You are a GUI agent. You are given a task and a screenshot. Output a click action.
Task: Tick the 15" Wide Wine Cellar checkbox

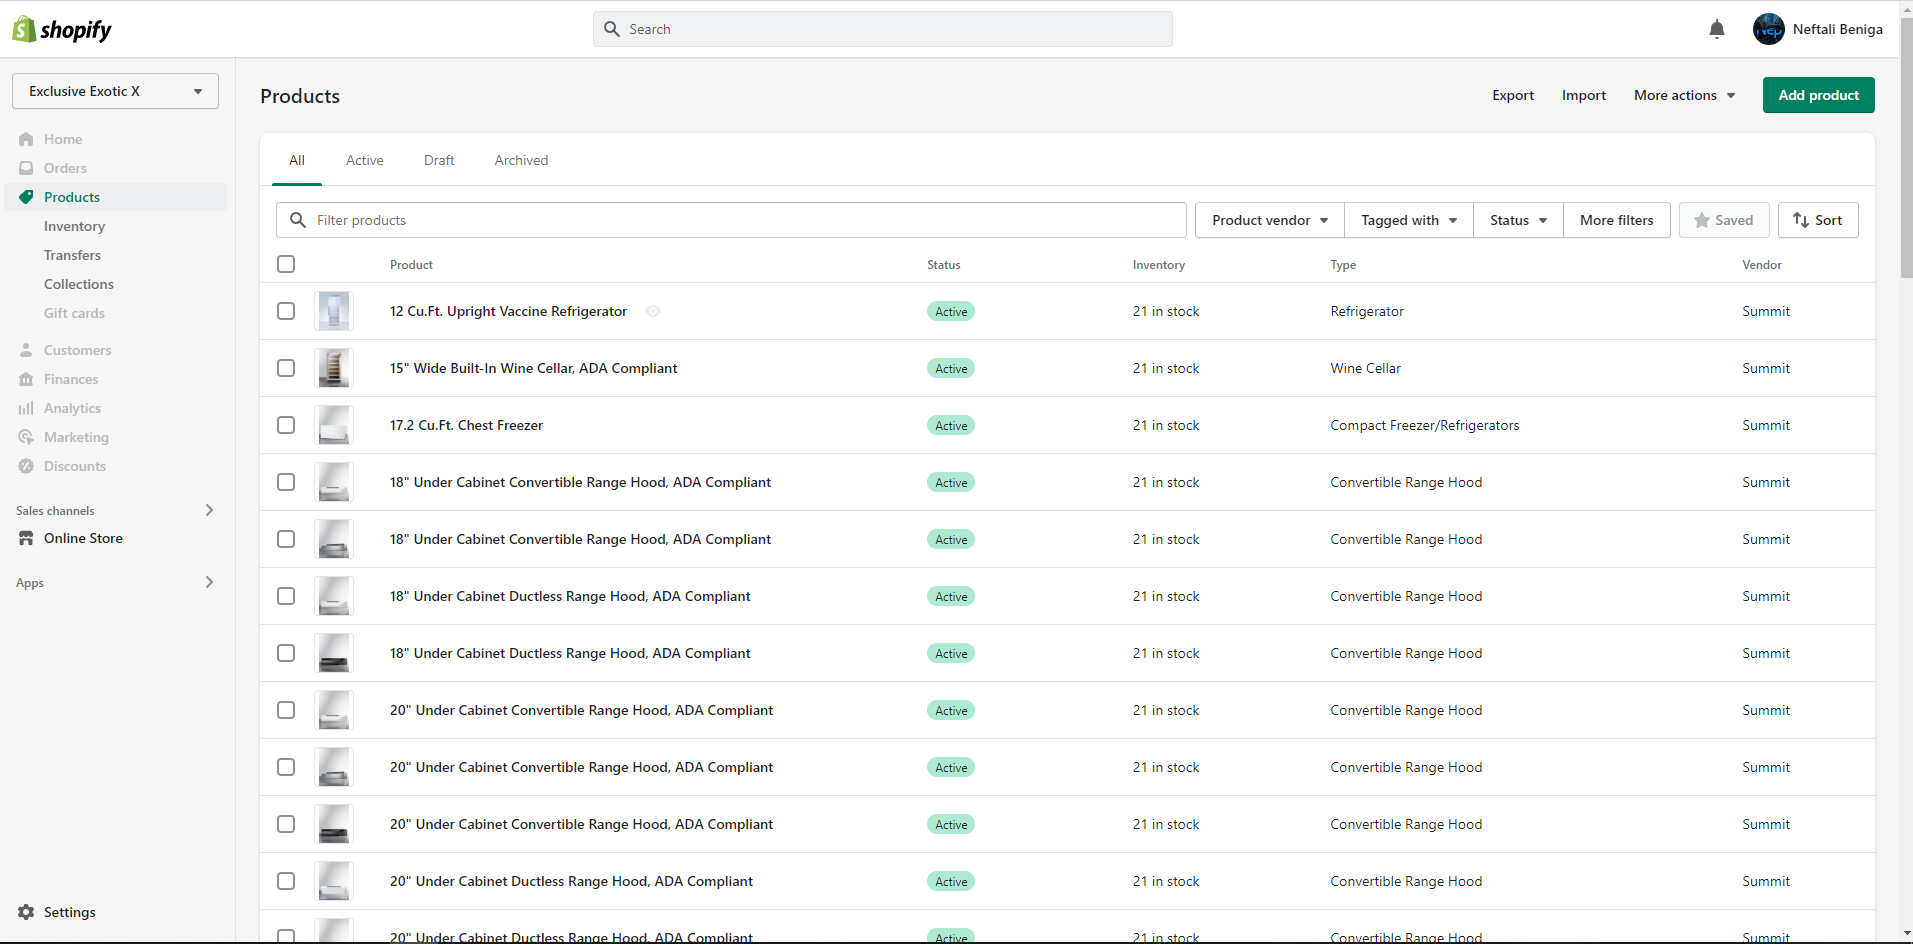(x=286, y=368)
